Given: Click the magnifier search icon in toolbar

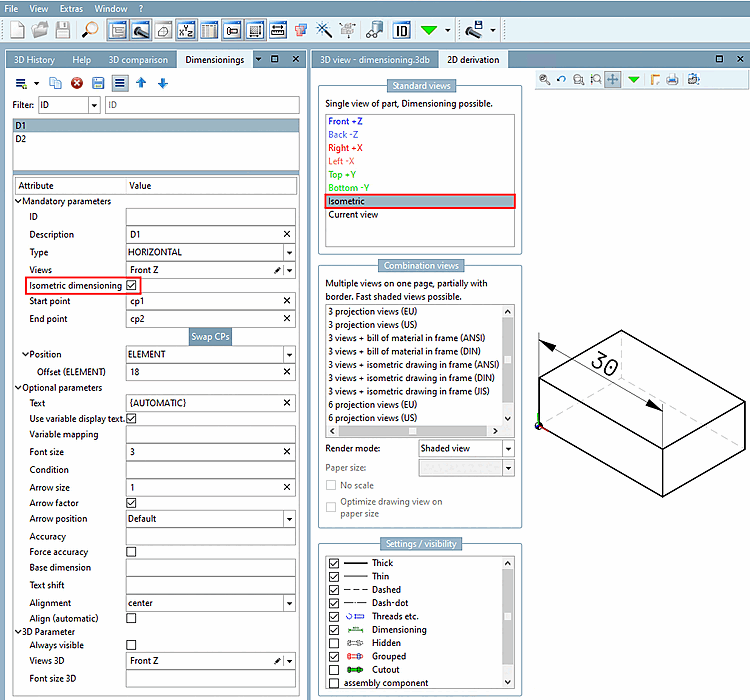Looking at the screenshot, I should point(89,30).
